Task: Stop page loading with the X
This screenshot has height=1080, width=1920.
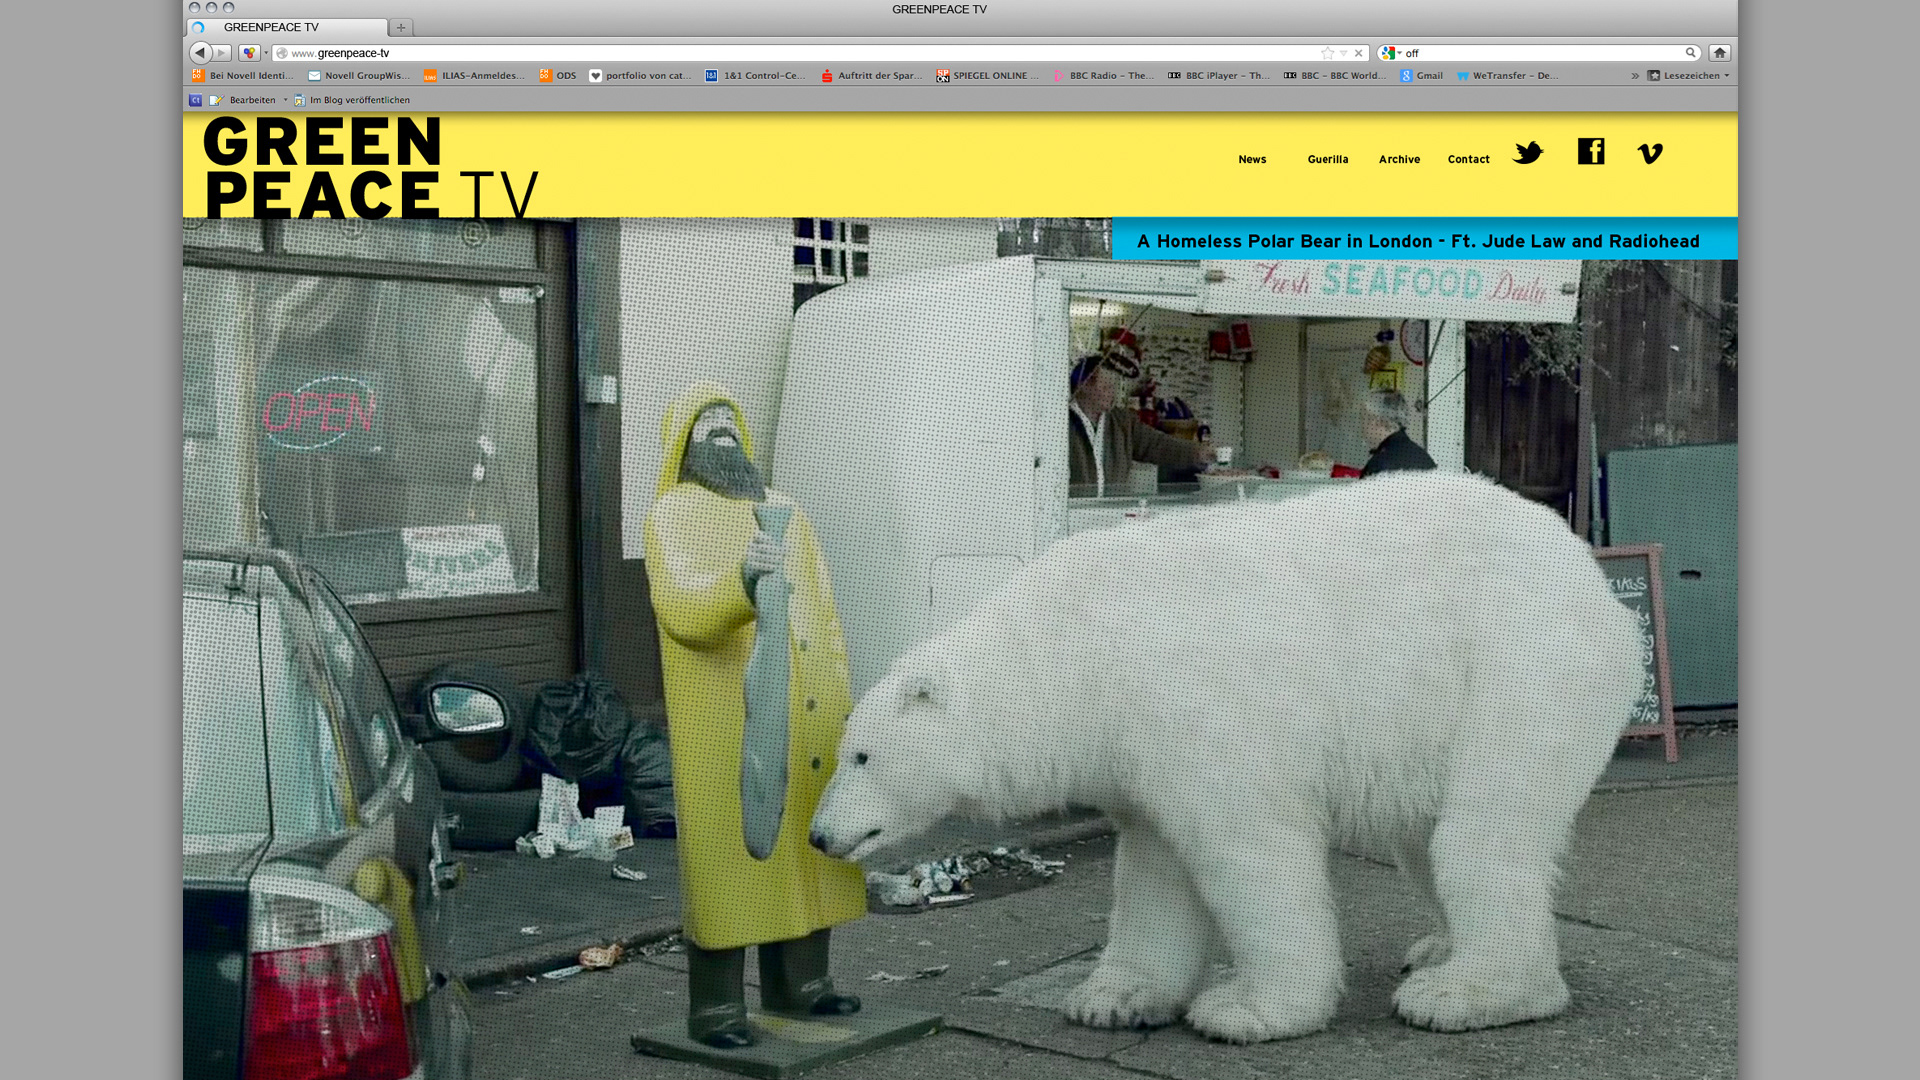Action: coord(1358,53)
